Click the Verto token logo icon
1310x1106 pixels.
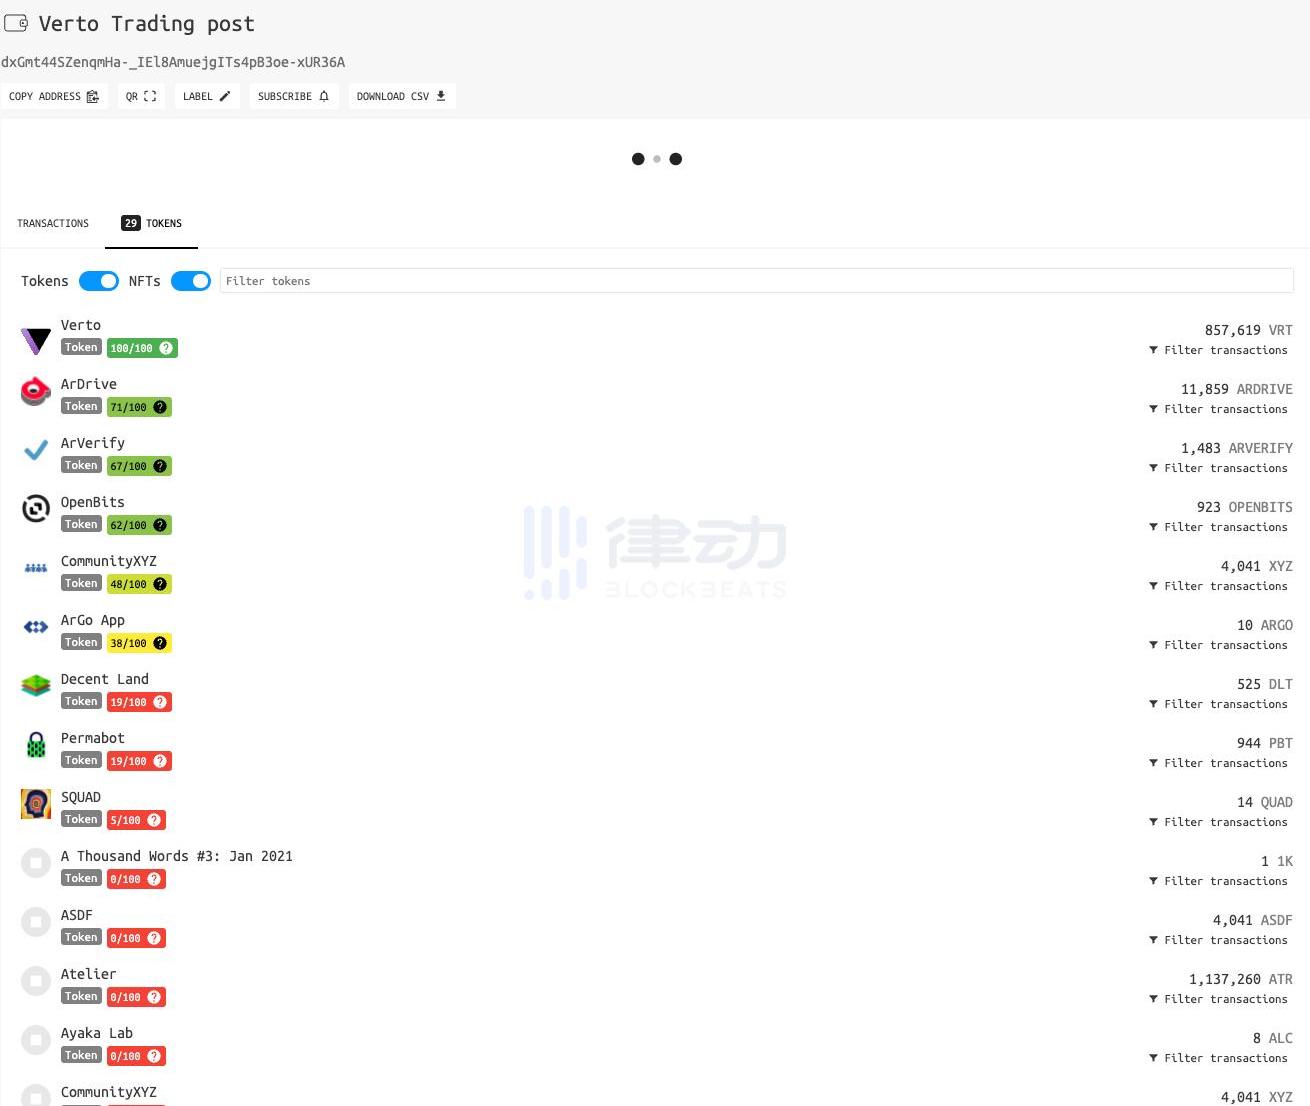coord(36,341)
